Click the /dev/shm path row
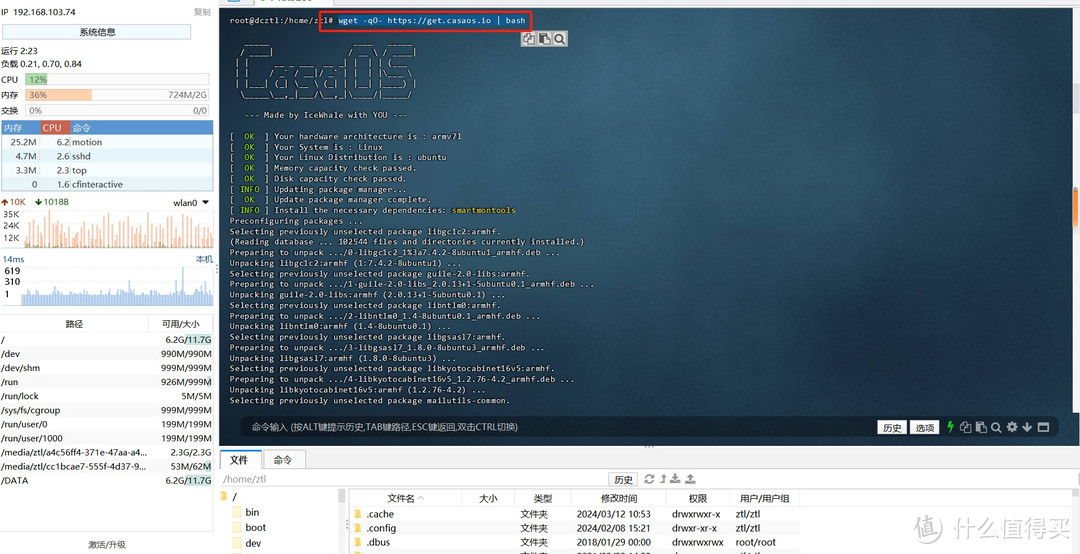This screenshot has height=554, width=1080. point(107,368)
